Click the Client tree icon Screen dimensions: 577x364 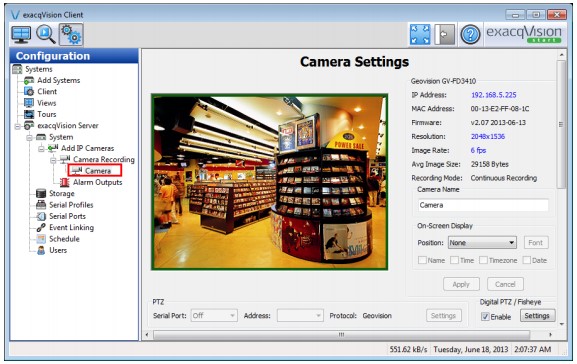coord(29,91)
